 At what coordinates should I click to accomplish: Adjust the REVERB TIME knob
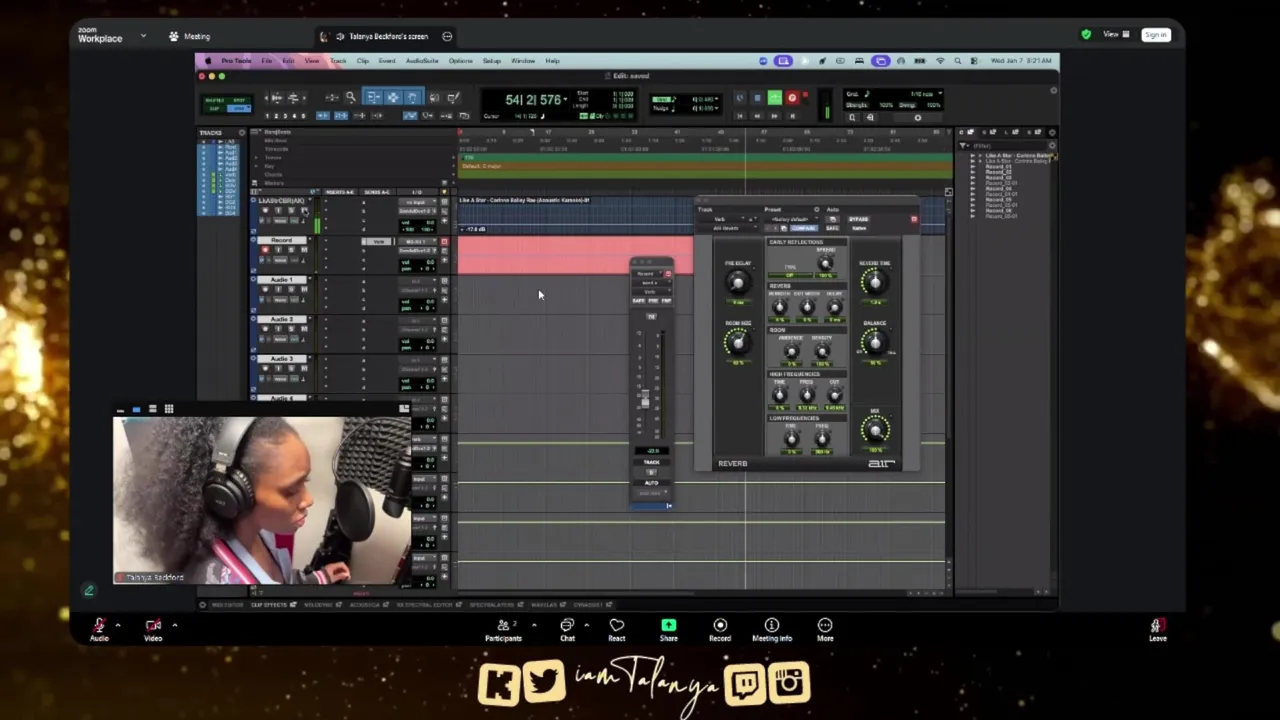[875, 282]
